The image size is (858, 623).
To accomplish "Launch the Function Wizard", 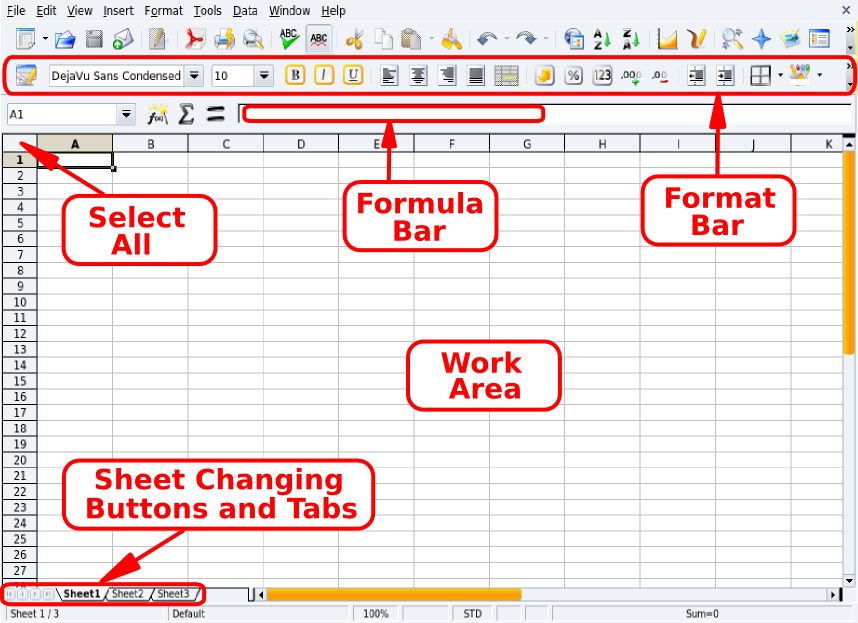I will 156,114.
